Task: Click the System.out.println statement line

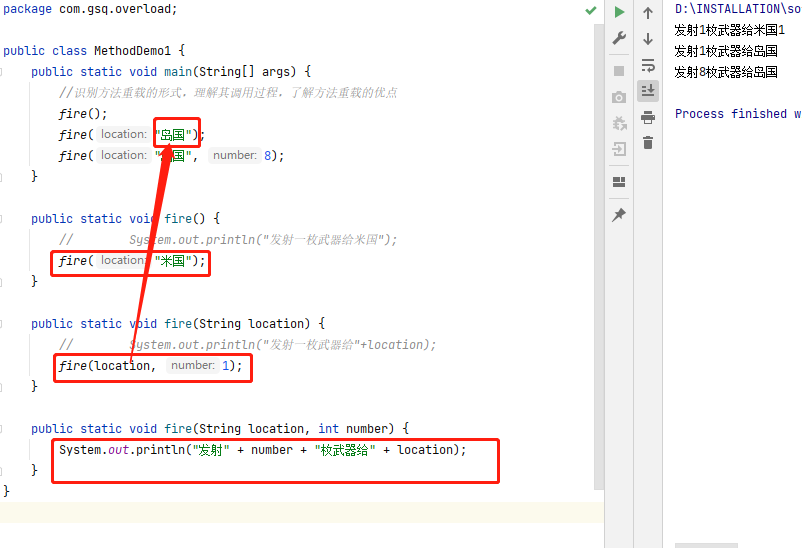Action: pyautogui.click(x=262, y=450)
